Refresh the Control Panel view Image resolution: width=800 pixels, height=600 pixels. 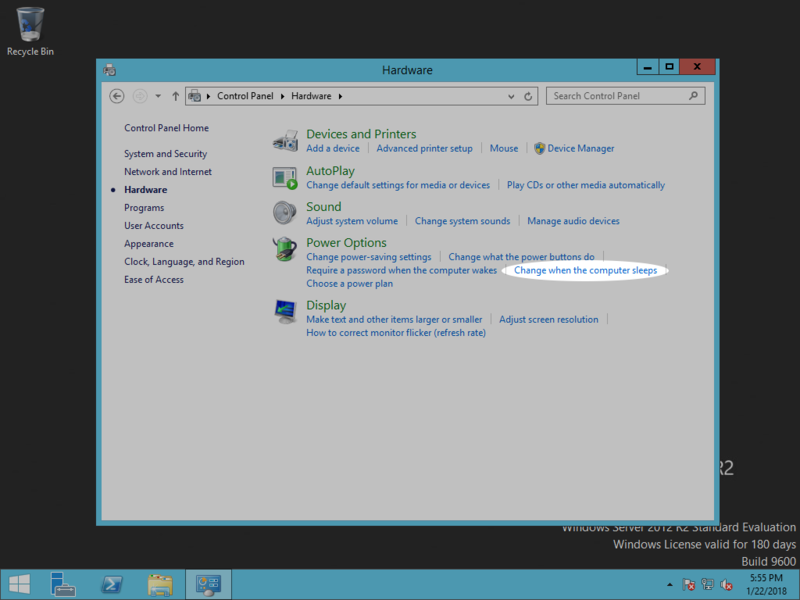pyautogui.click(x=528, y=96)
